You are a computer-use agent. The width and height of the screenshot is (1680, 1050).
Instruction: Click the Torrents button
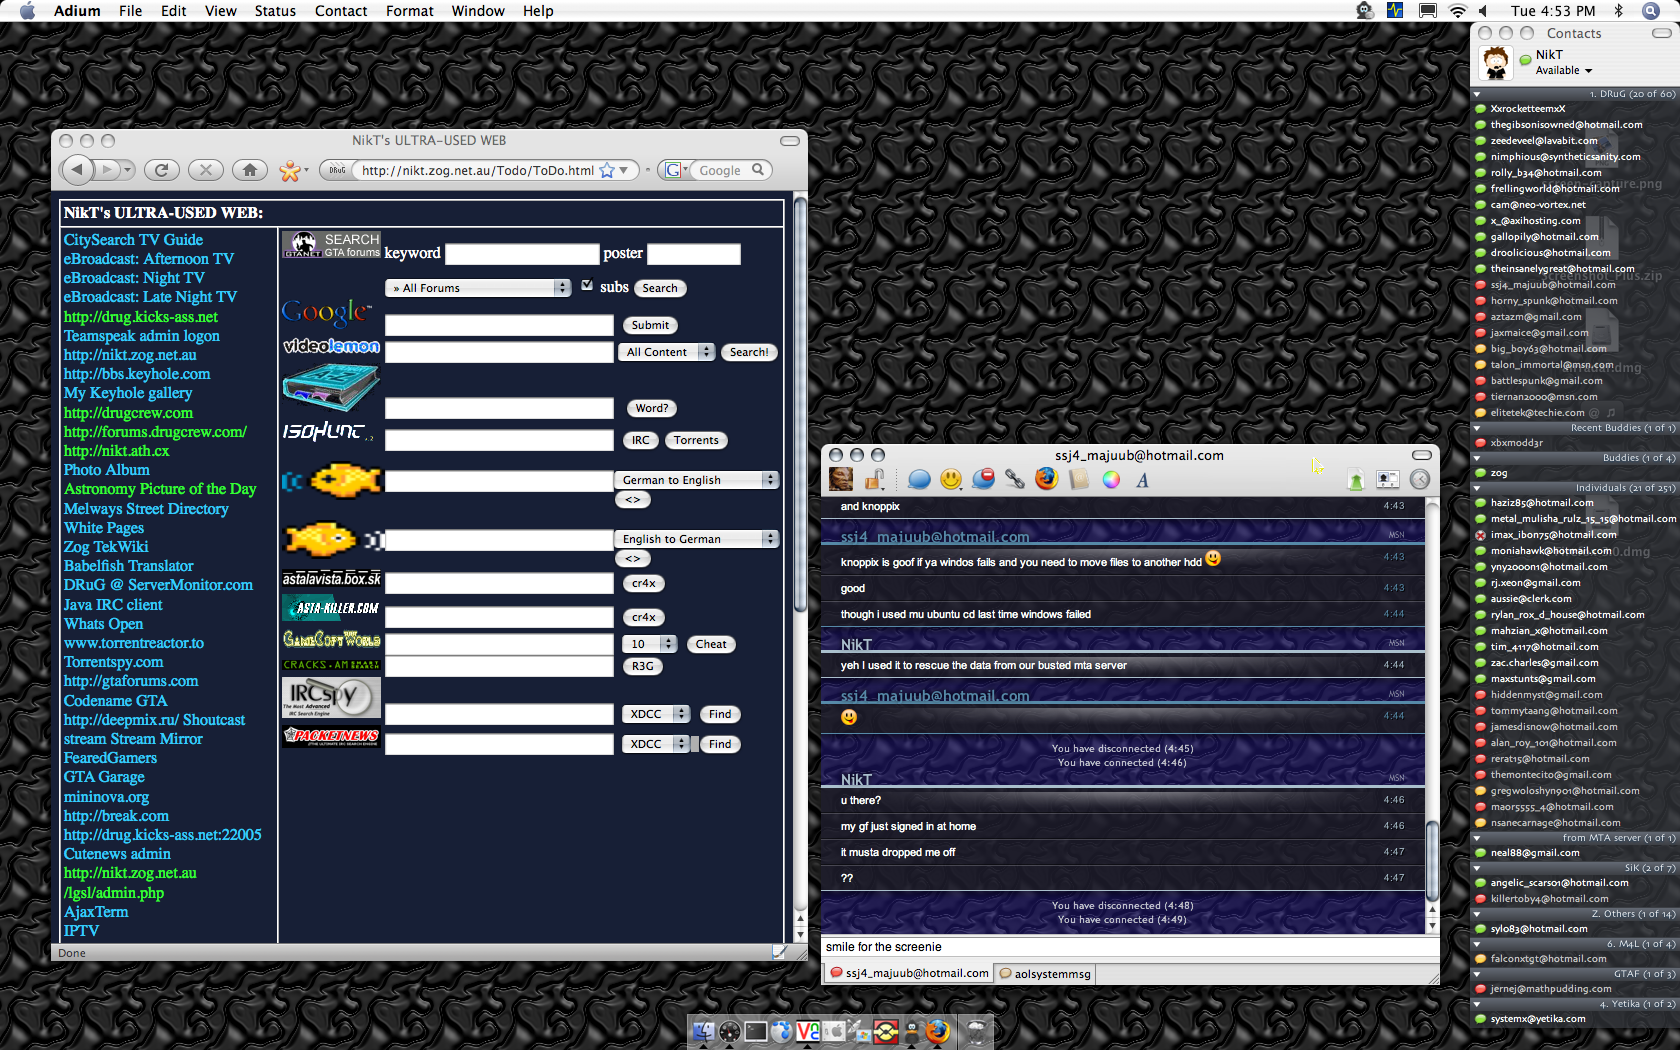click(696, 440)
